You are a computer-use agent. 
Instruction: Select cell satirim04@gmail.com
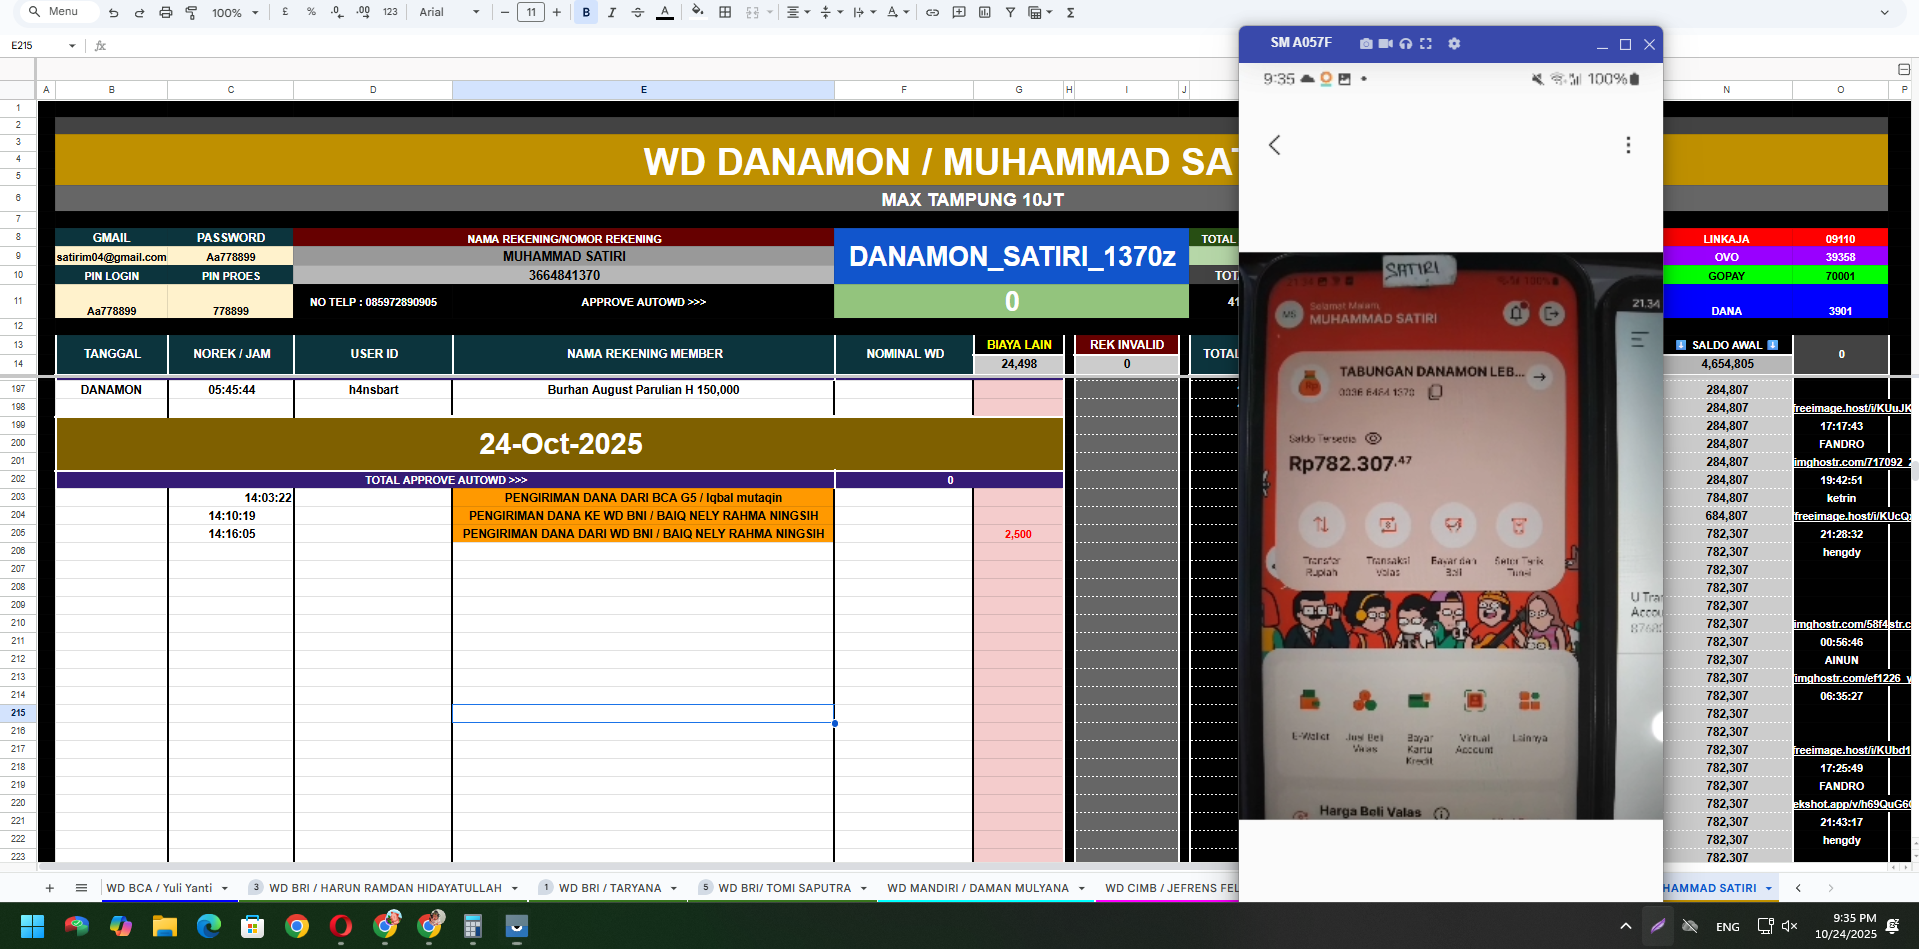[111, 257]
